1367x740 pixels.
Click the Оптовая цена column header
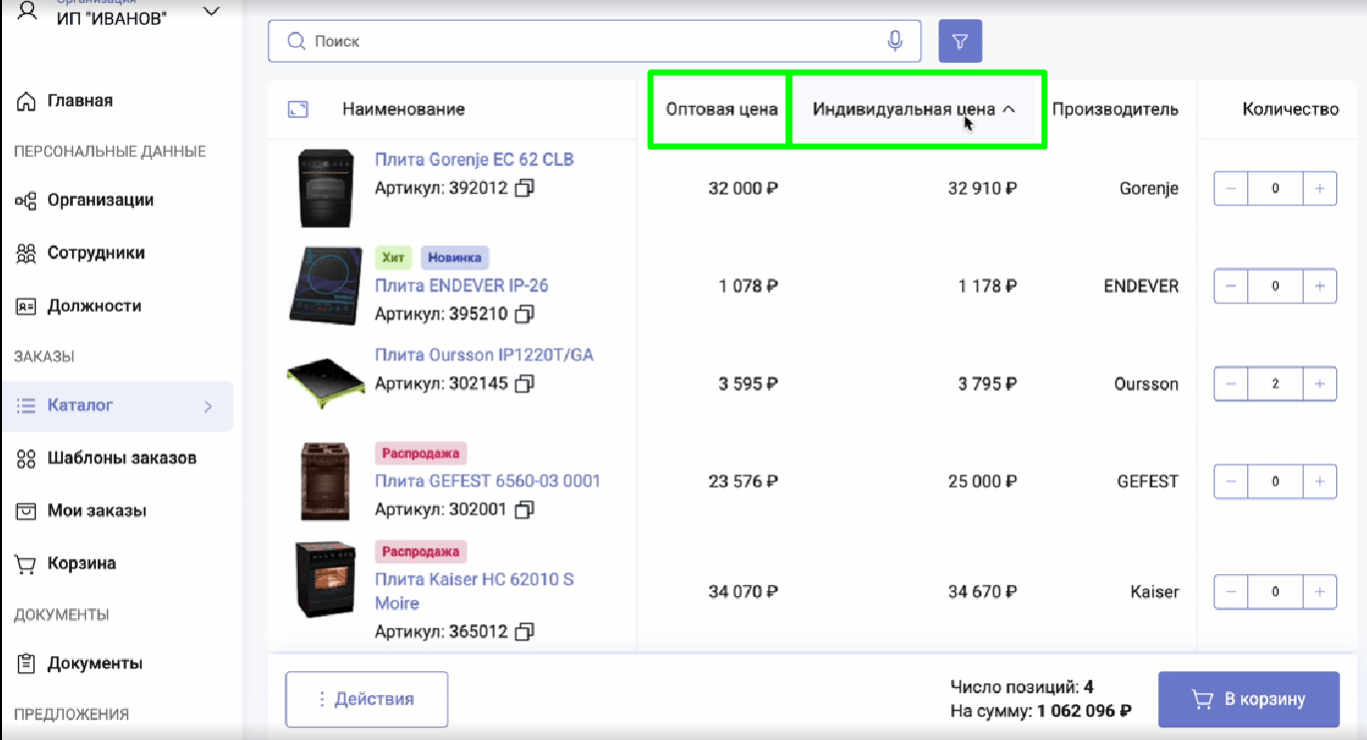coord(722,110)
